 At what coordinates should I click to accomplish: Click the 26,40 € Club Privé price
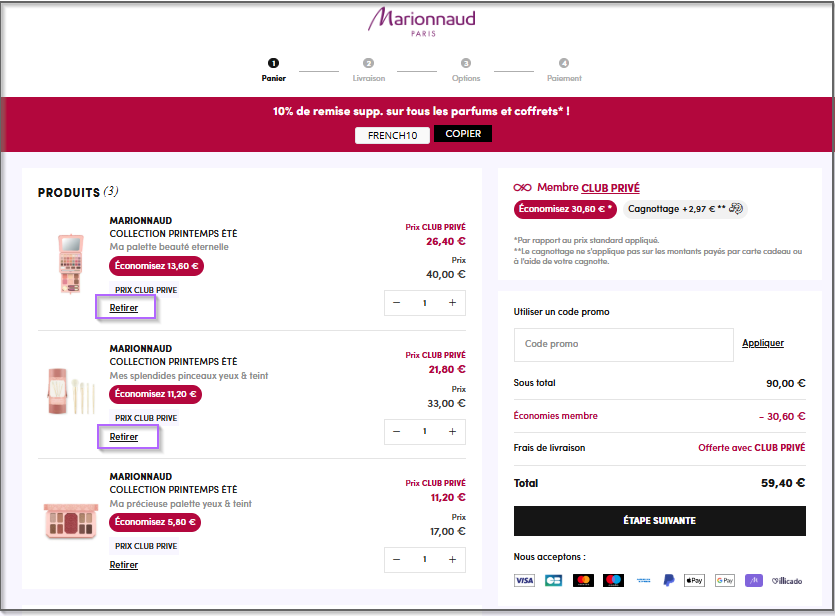click(446, 242)
